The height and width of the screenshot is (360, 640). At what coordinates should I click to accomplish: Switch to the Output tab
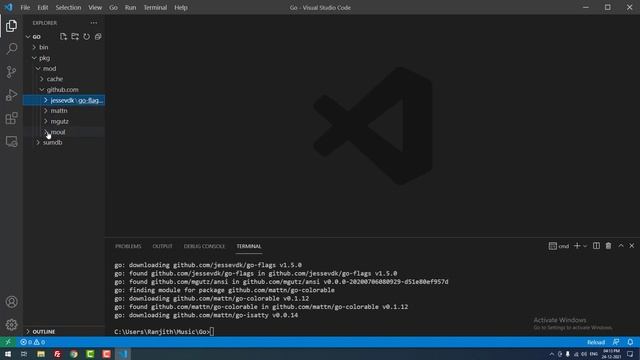(x=162, y=246)
